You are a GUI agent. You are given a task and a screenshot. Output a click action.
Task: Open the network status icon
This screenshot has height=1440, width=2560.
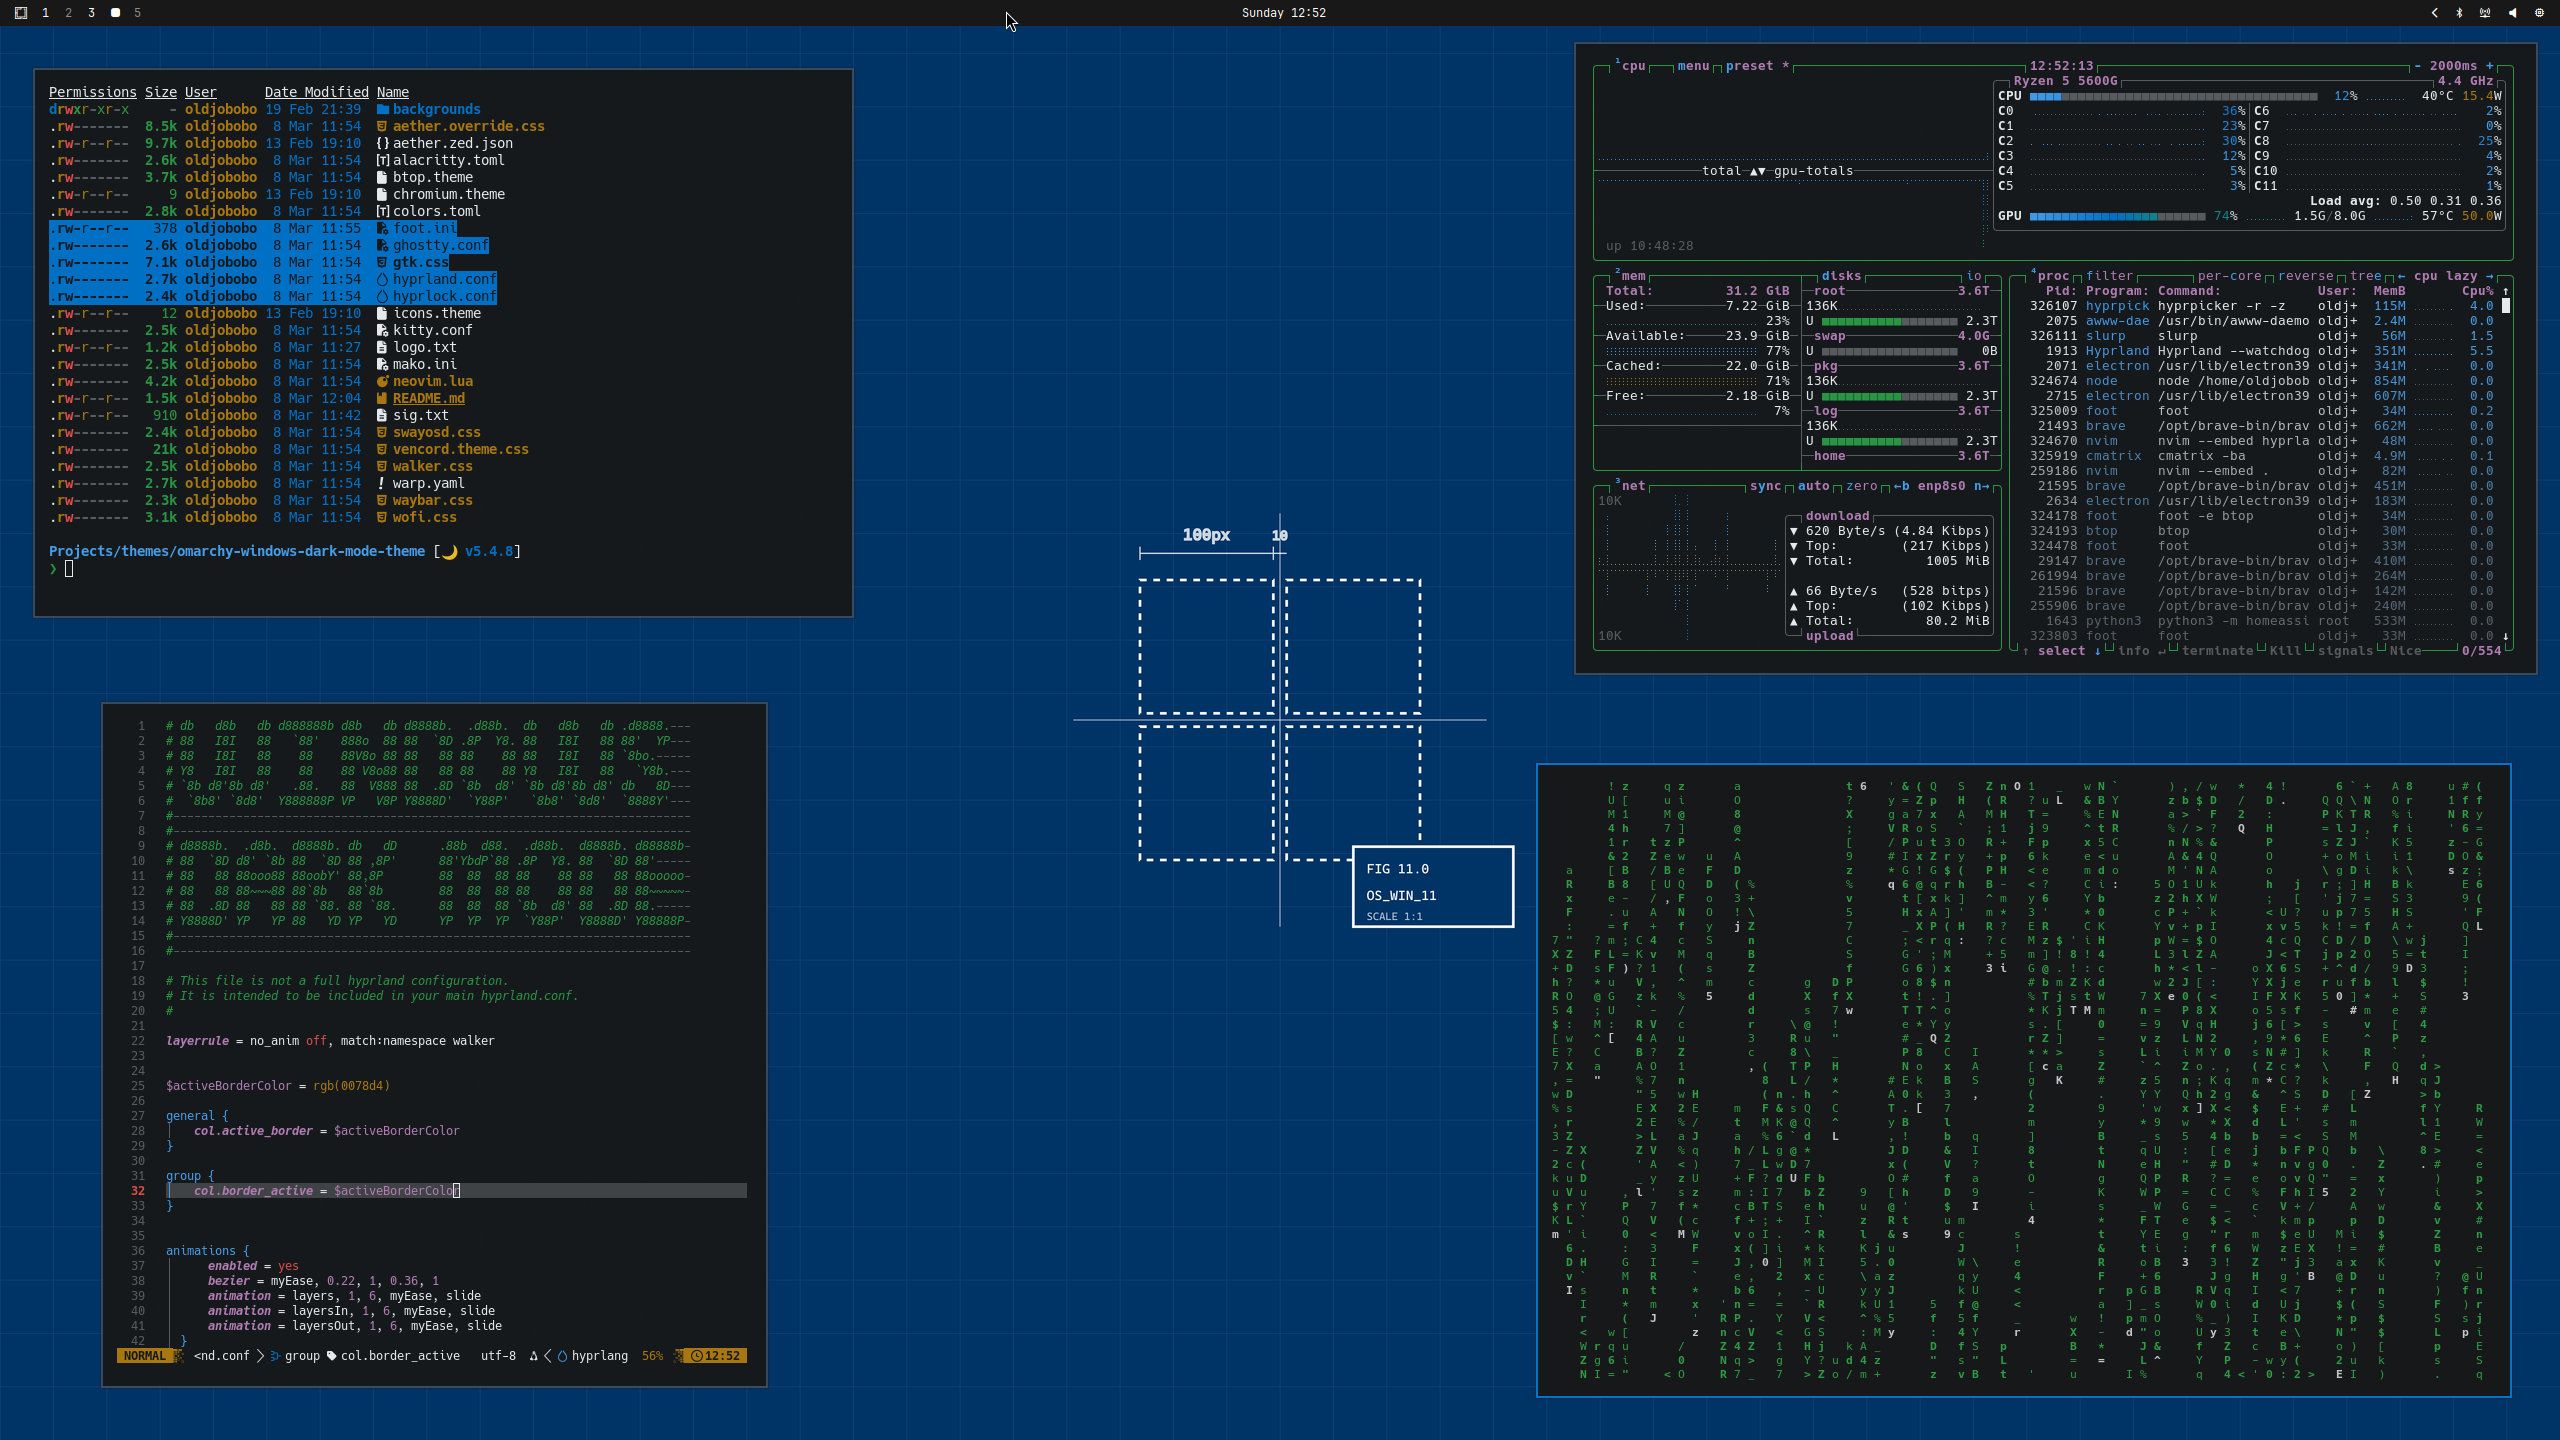(2485, 13)
